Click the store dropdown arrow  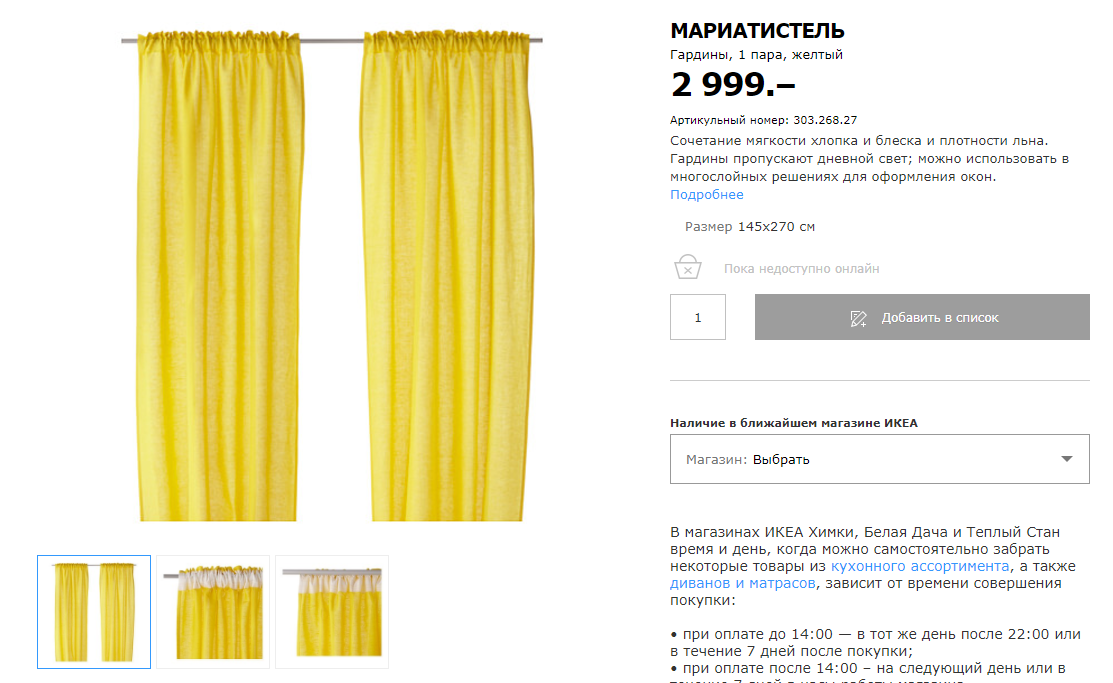click(x=1066, y=459)
